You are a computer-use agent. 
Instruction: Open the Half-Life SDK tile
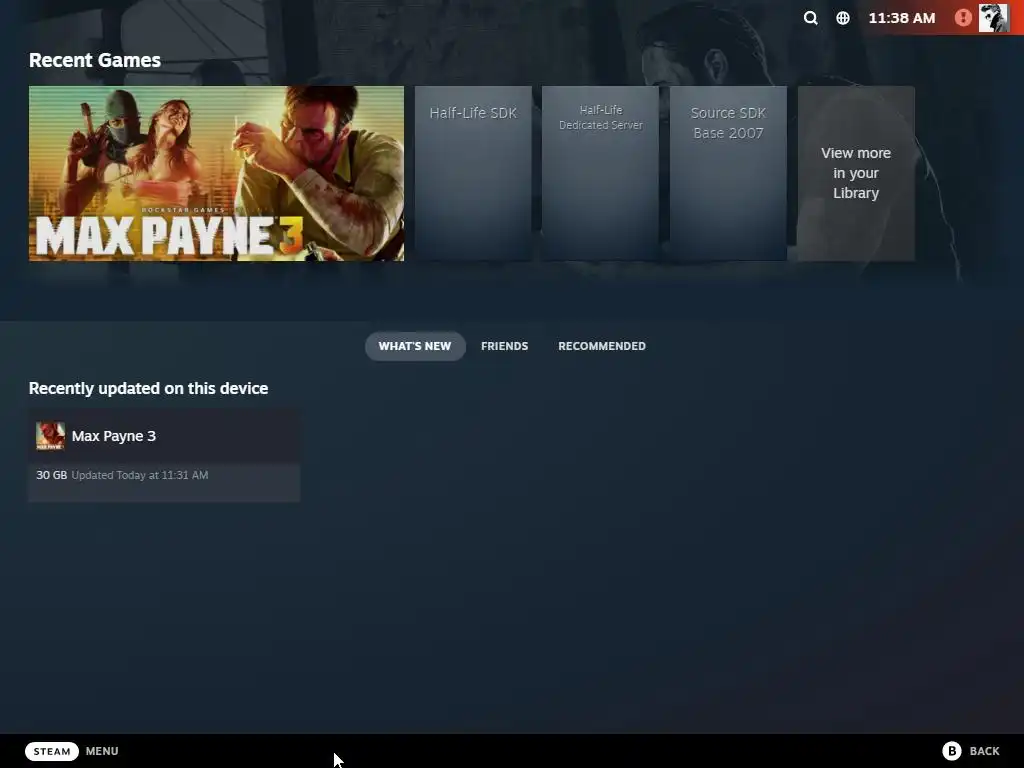473,174
